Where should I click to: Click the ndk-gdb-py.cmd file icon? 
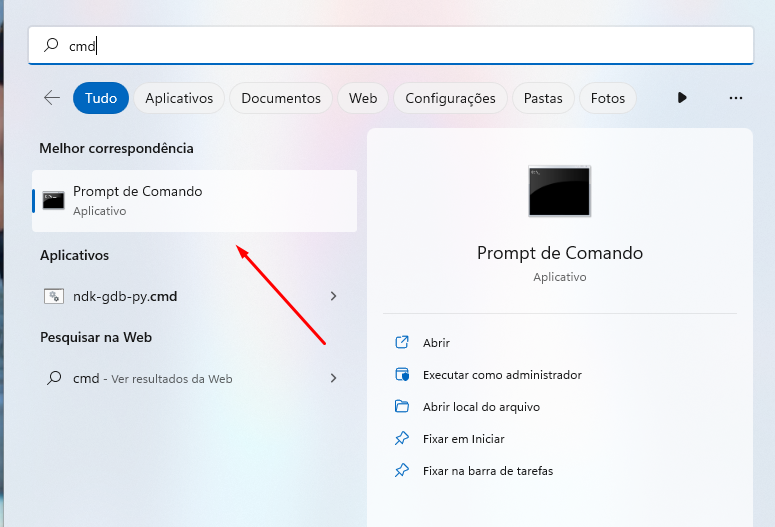tap(53, 296)
